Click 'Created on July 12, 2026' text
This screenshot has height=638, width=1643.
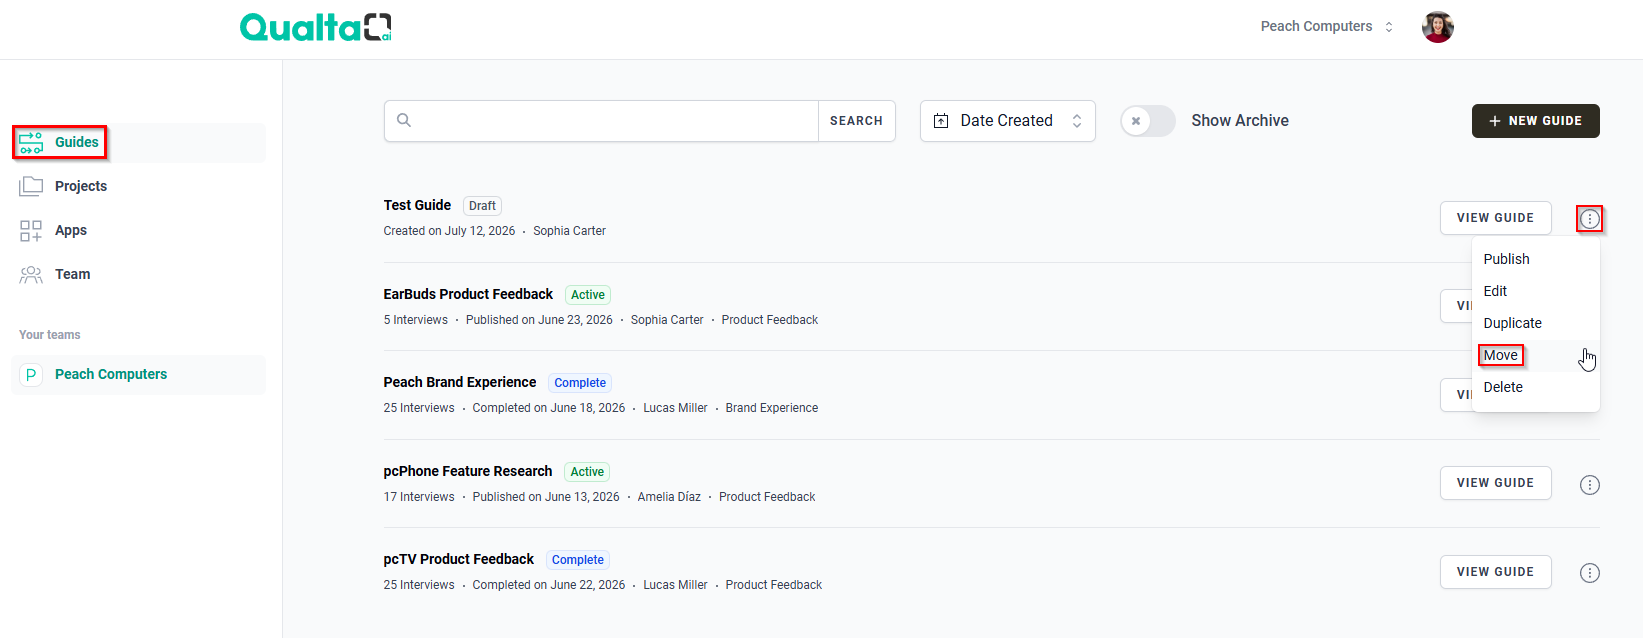pyautogui.click(x=449, y=231)
